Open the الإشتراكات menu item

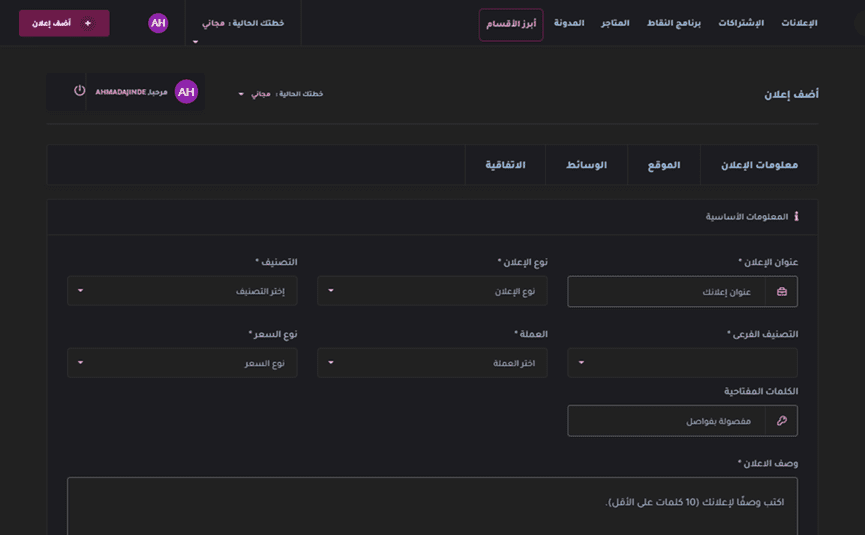[x=741, y=23]
